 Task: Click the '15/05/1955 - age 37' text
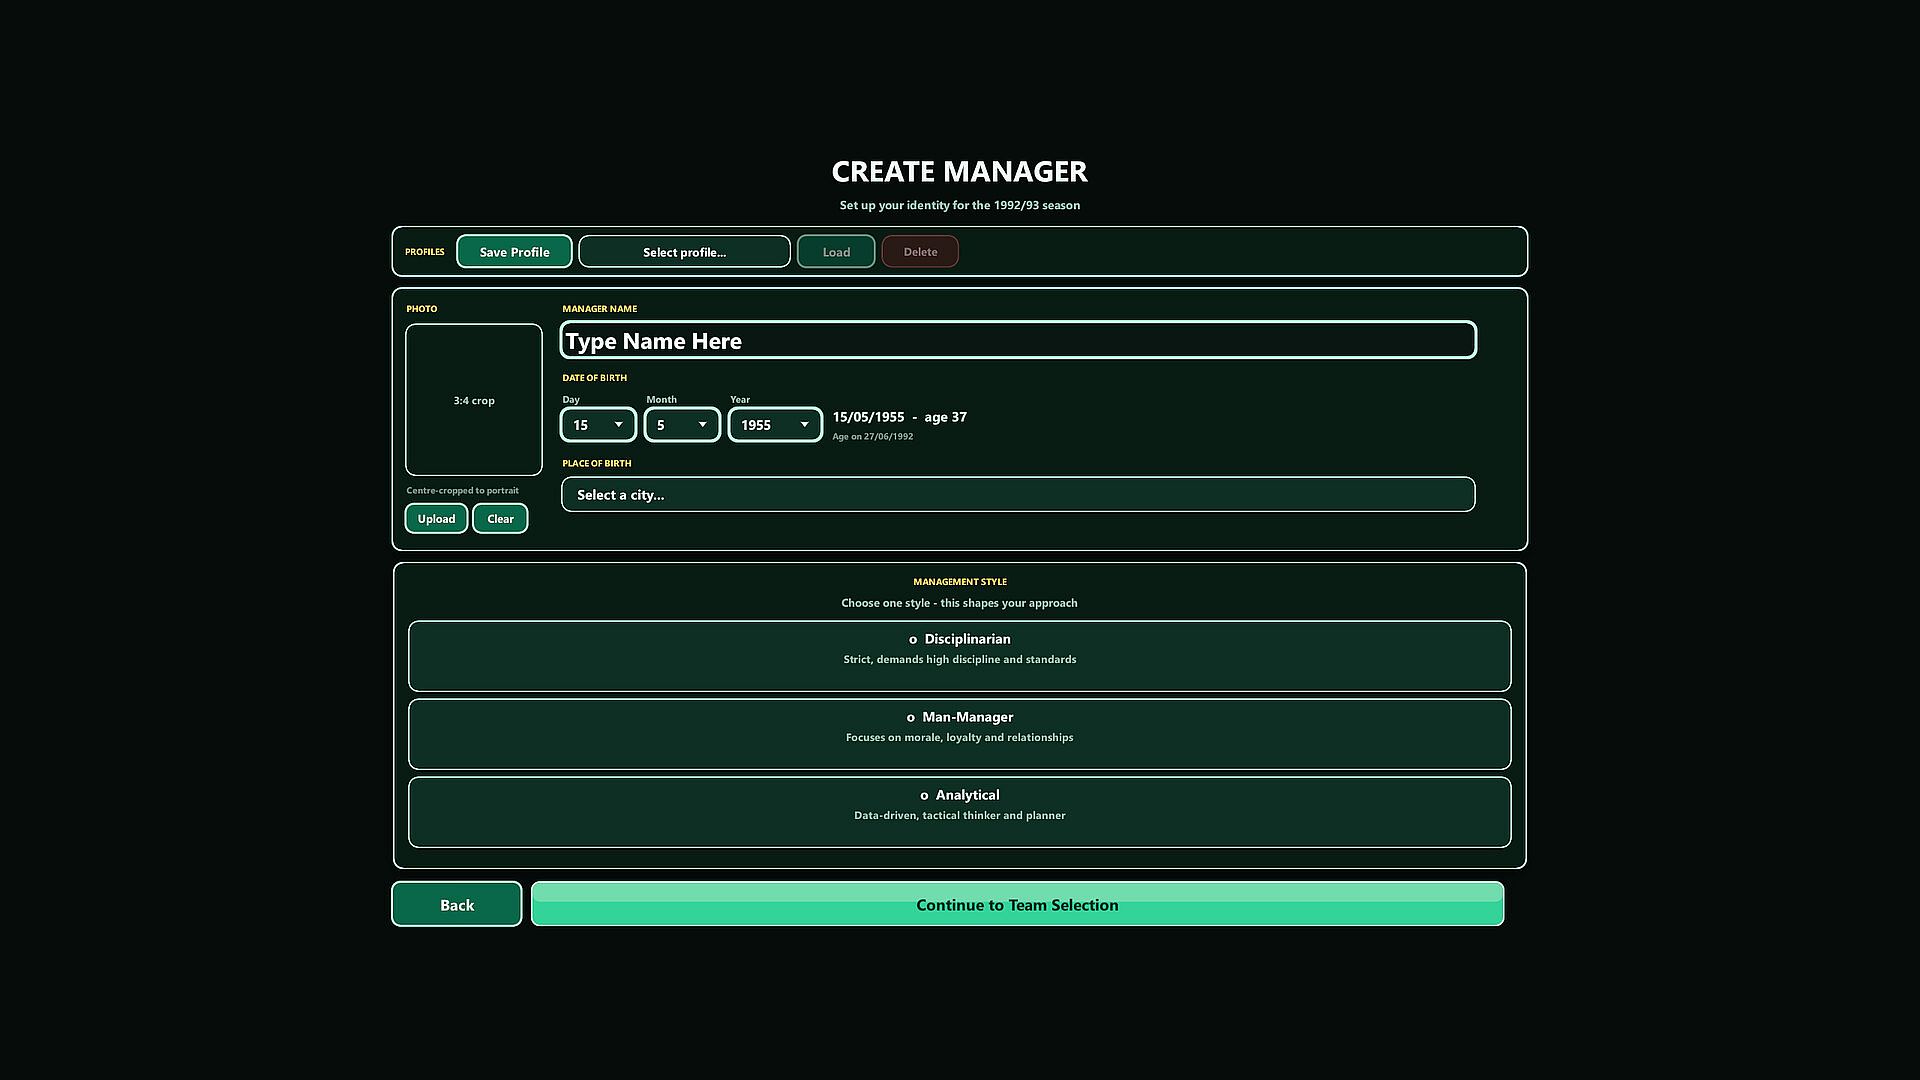tap(899, 417)
